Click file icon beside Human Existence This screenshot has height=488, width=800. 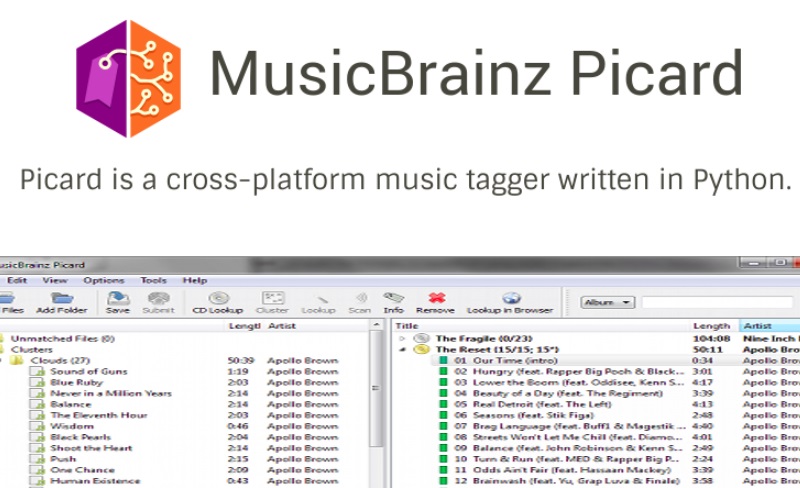(x=38, y=481)
